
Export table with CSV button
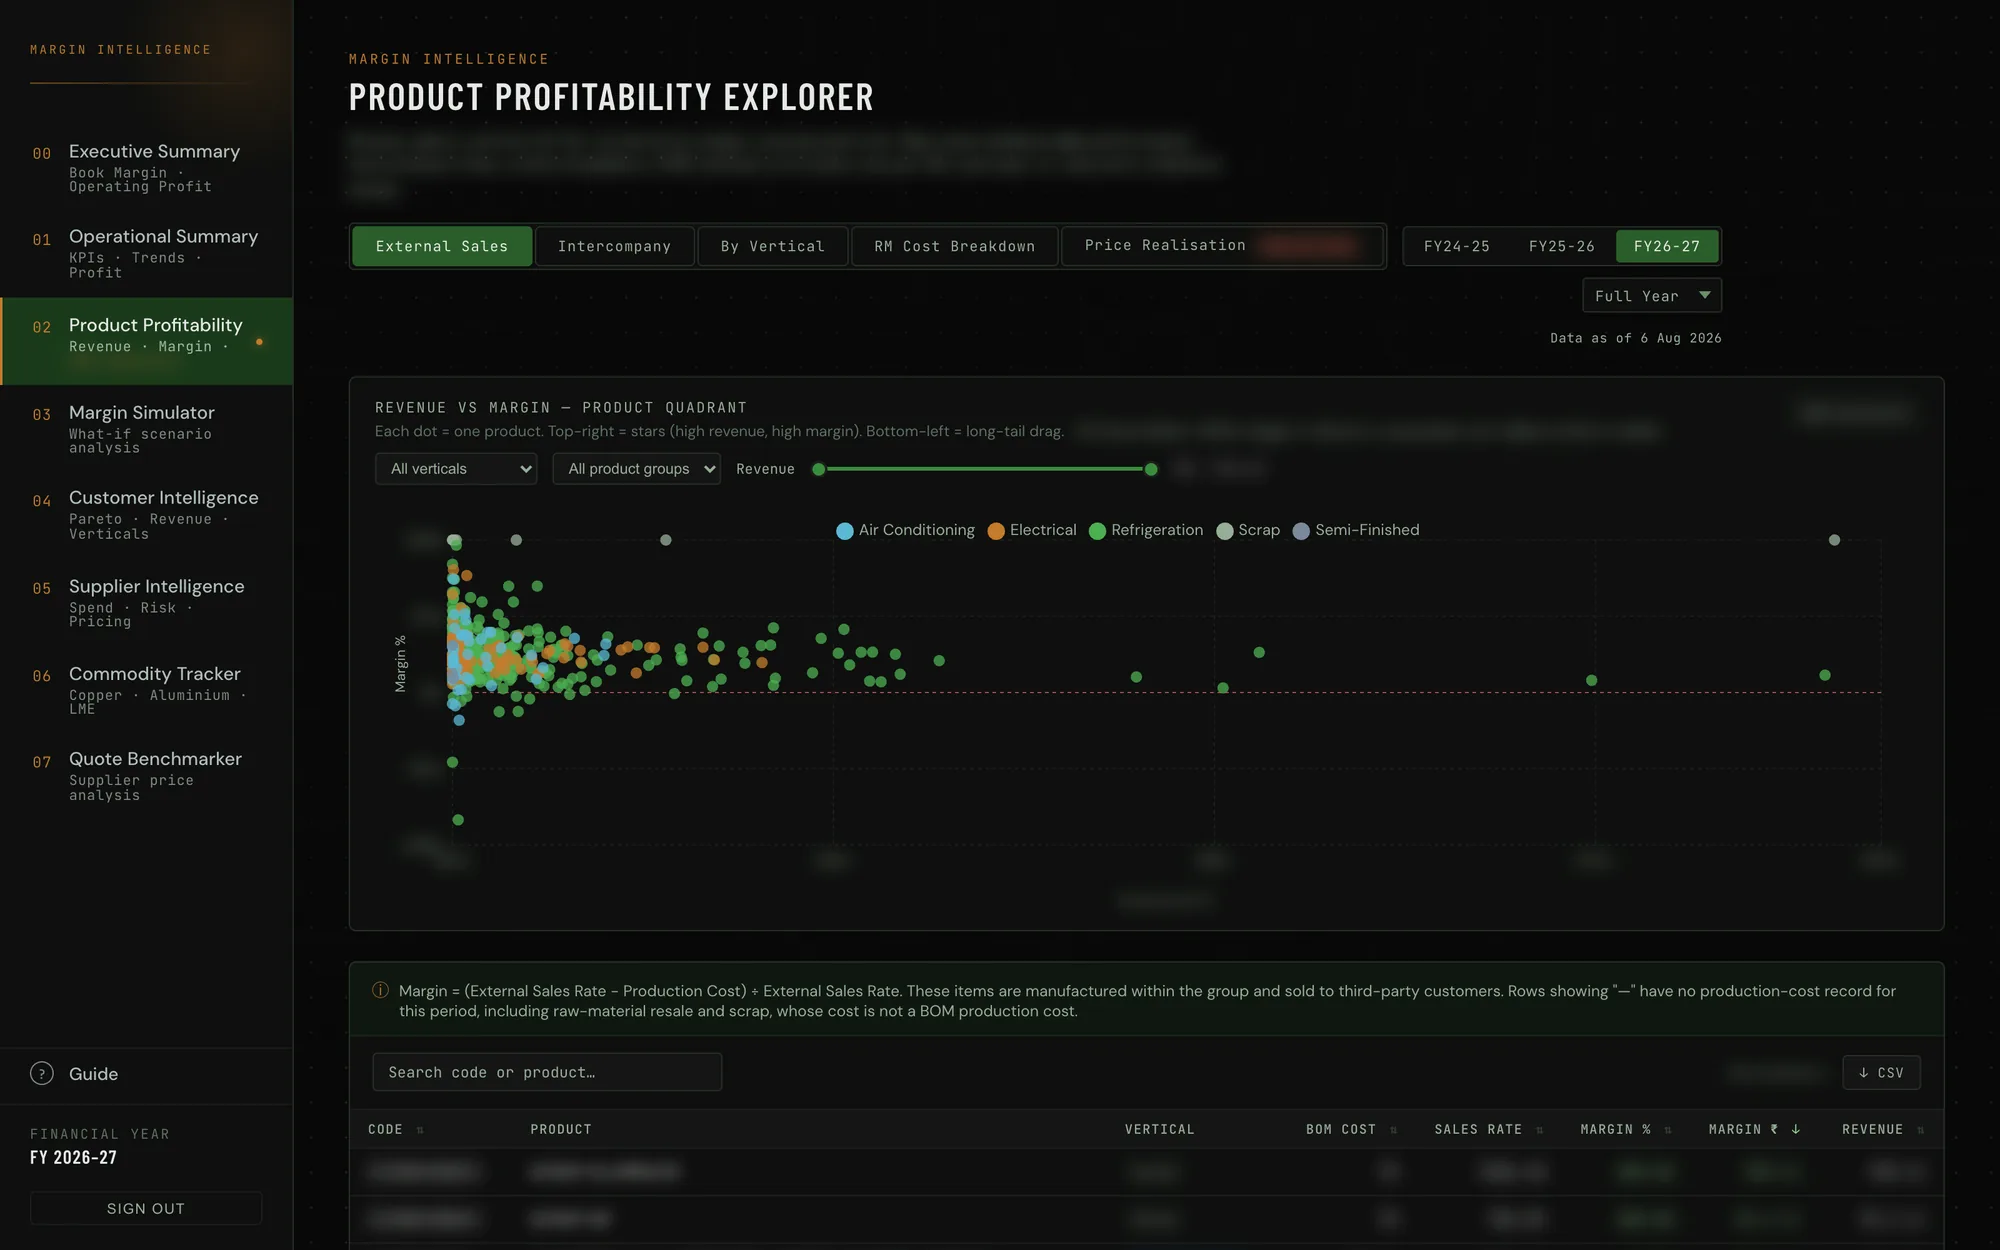[x=1881, y=1072]
